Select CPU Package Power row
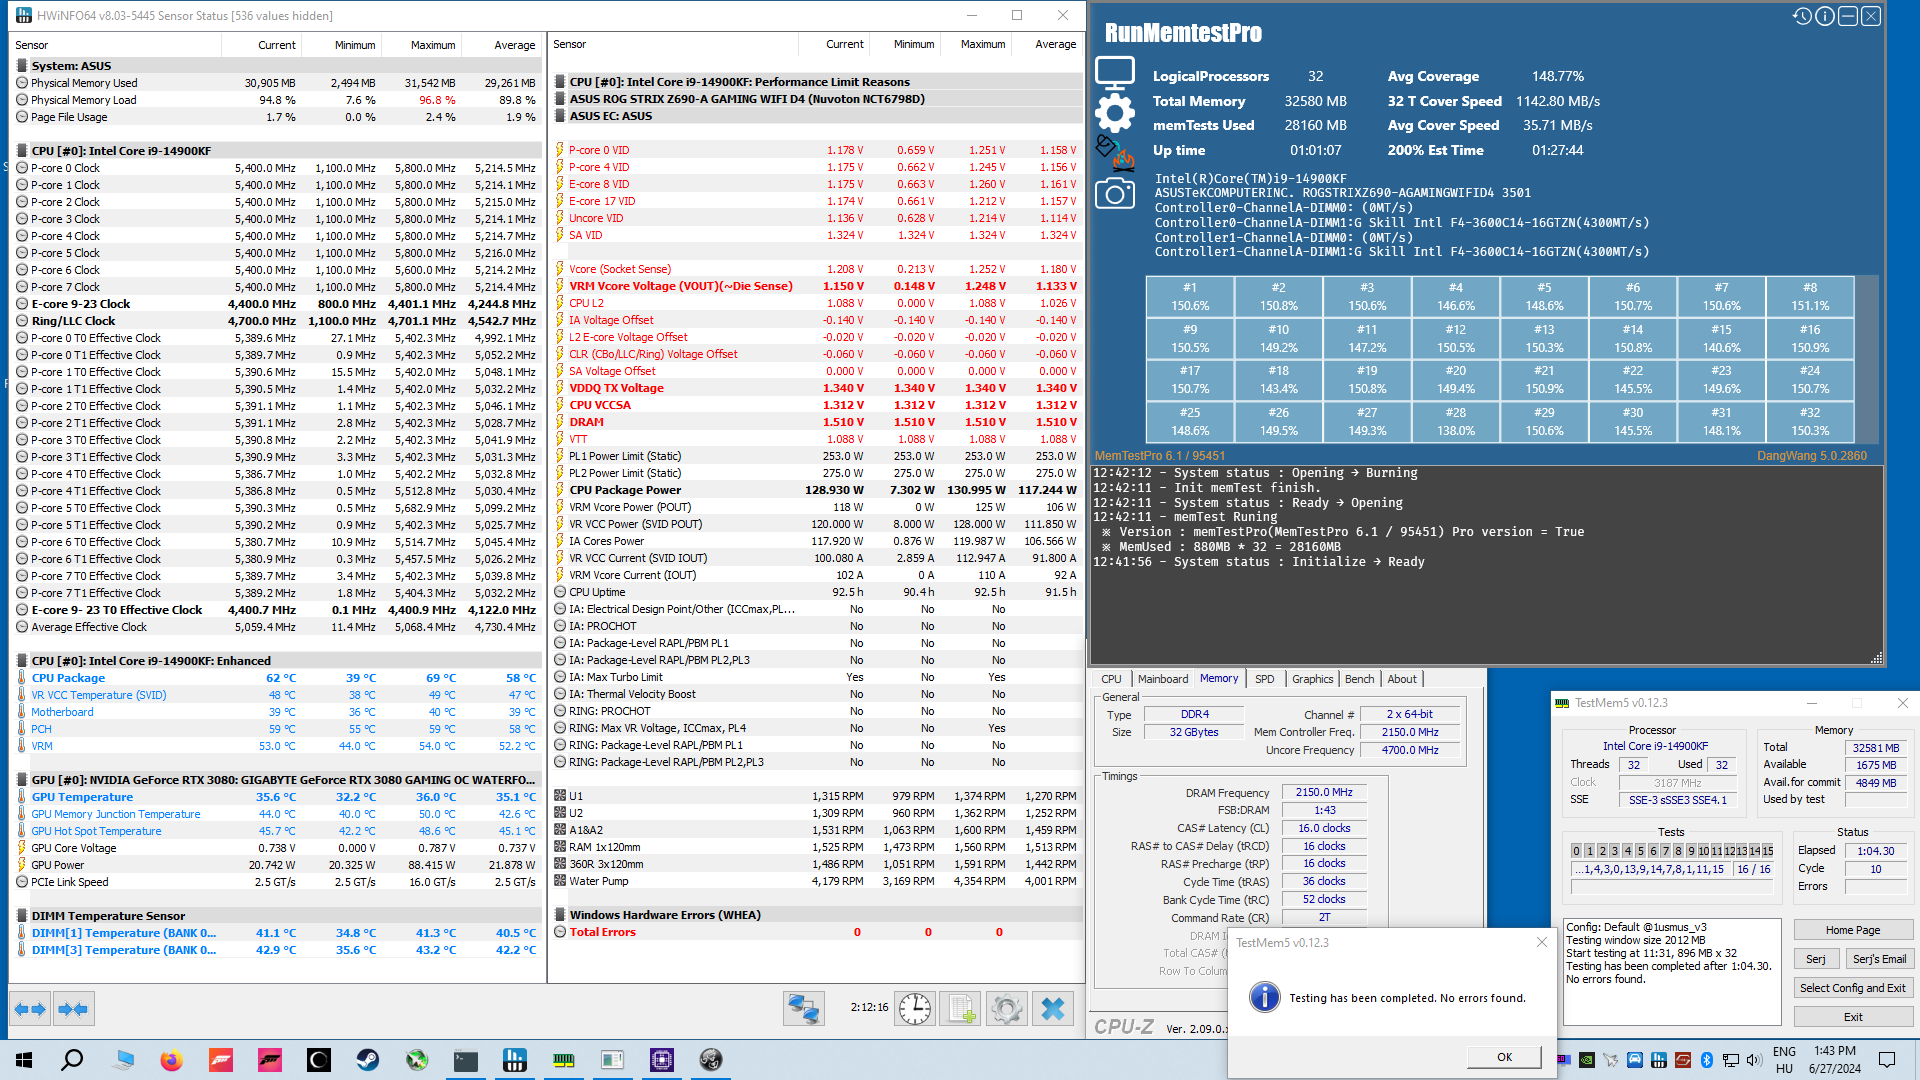Image resolution: width=1920 pixels, height=1080 pixels. pyautogui.click(x=818, y=490)
